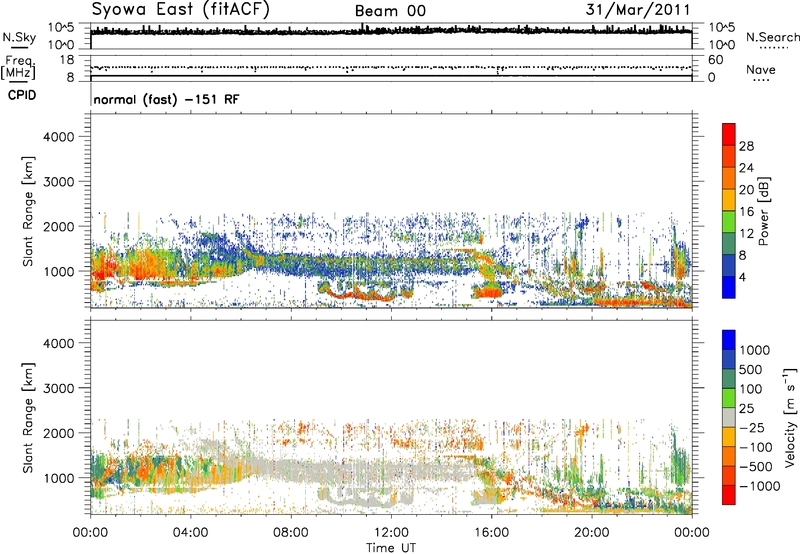This screenshot has width=800, height=554.
Task: Click the "60" Nave axis tick
Action: click(x=716, y=60)
